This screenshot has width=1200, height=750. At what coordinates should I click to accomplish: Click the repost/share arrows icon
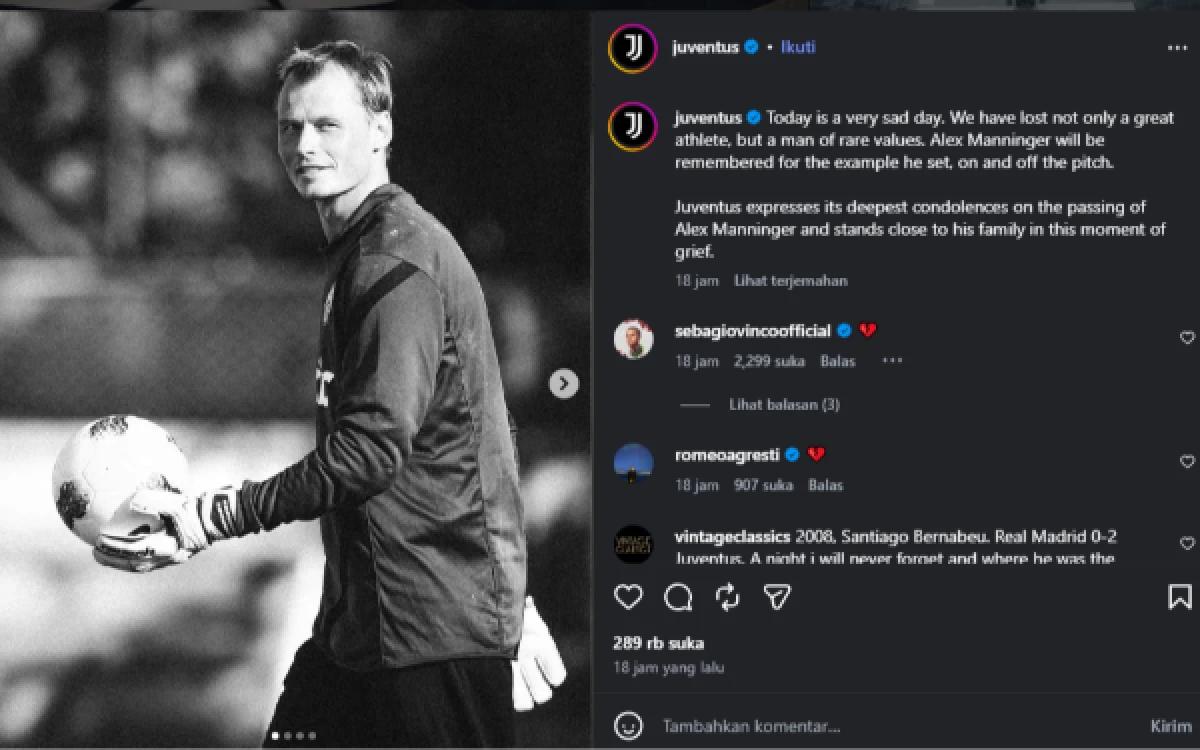[729, 597]
